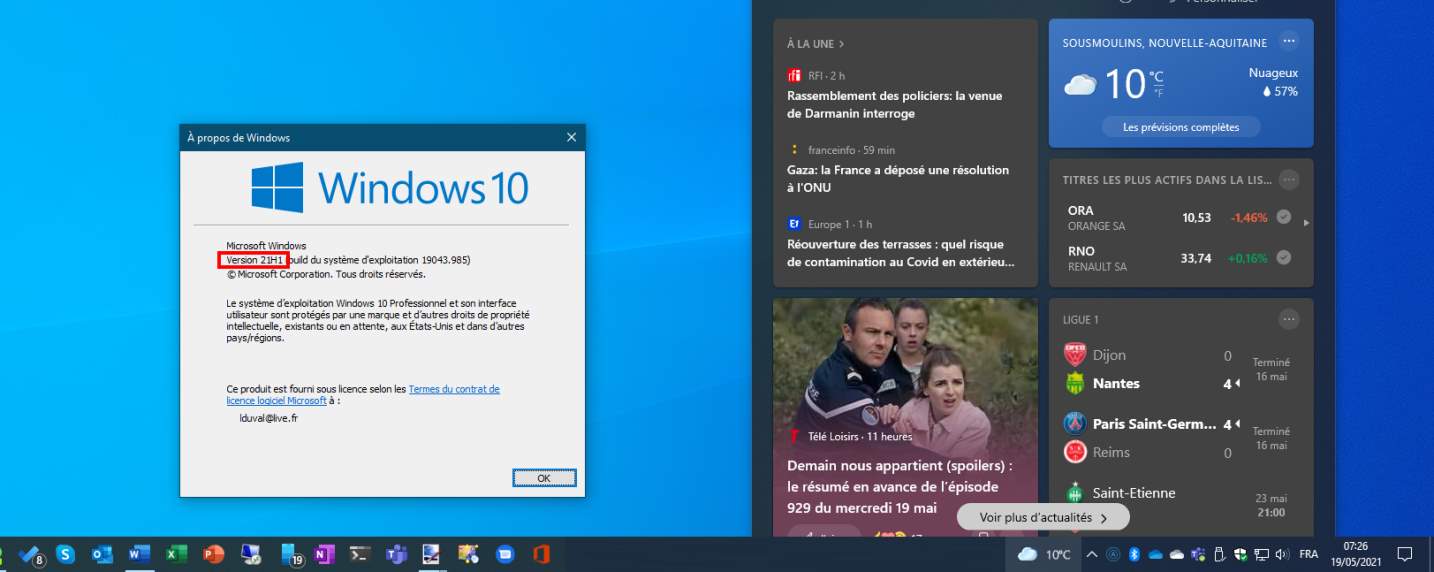Open the Office hub taskbar icon
Image resolution: width=1434 pixels, height=572 pixels.
click(541, 554)
